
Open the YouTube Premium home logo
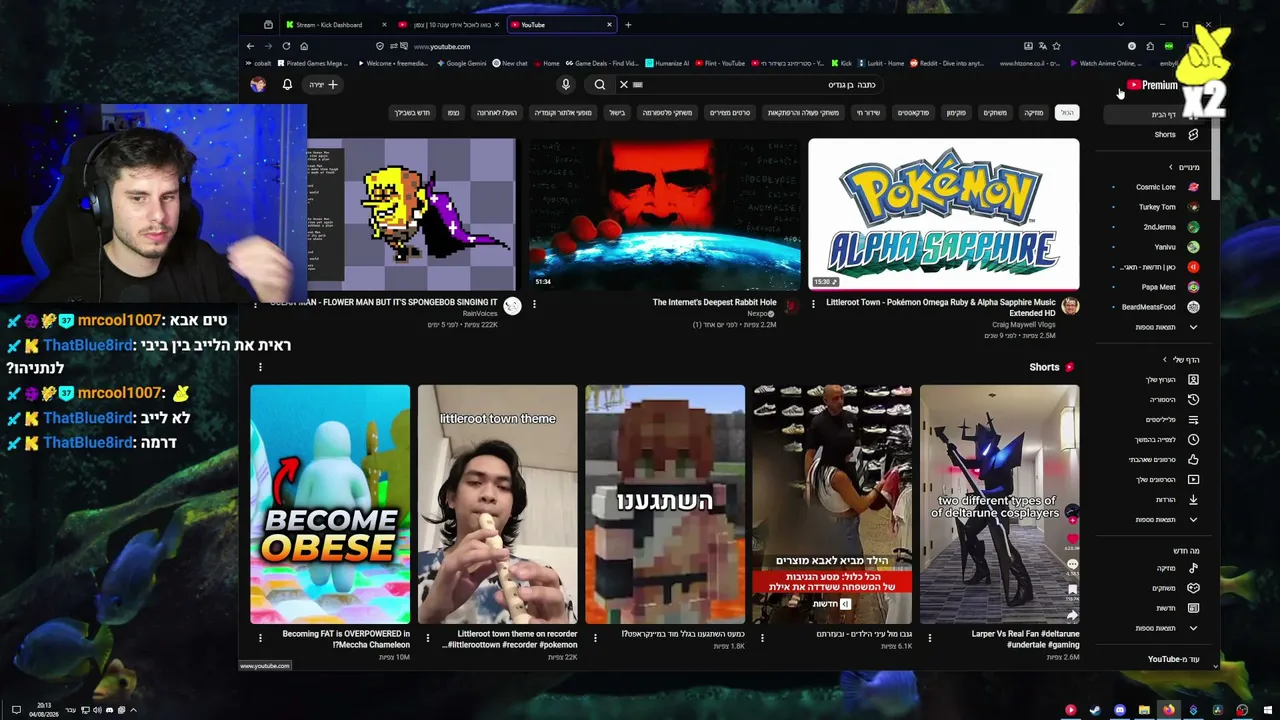pos(1152,85)
